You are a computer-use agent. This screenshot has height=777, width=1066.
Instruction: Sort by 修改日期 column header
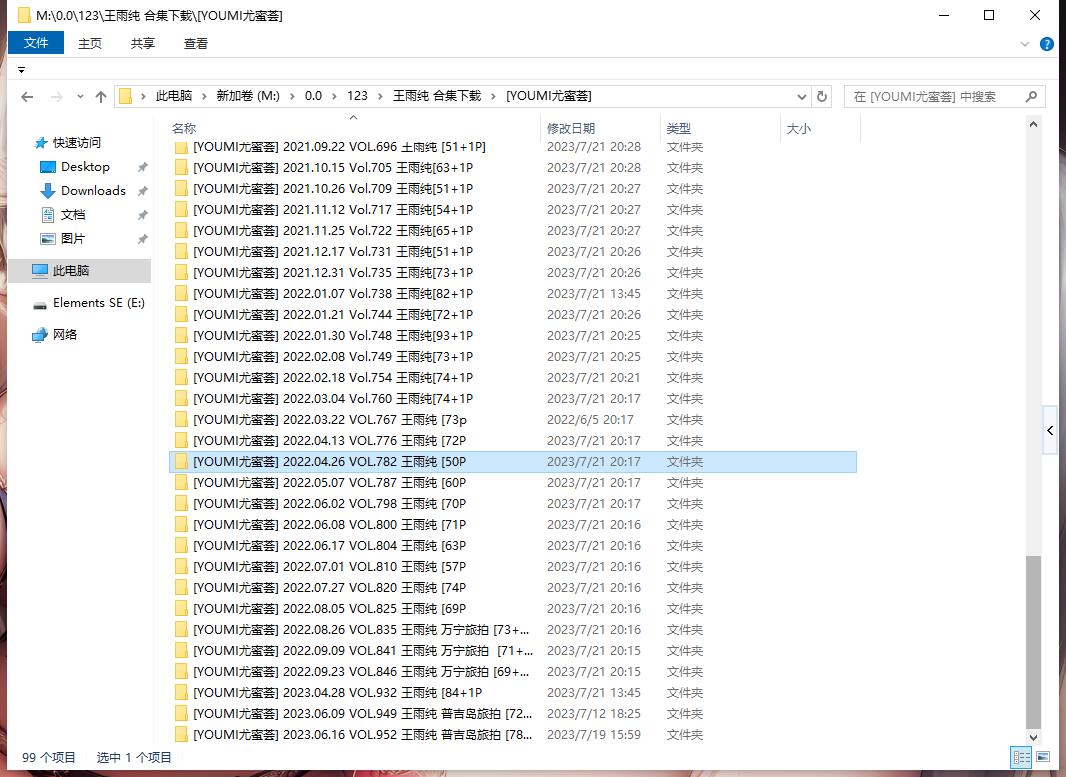coord(571,128)
